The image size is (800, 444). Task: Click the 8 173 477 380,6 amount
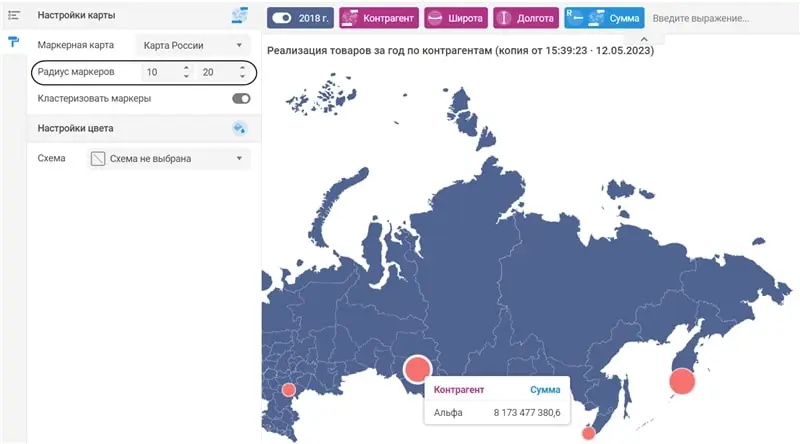(x=527, y=413)
